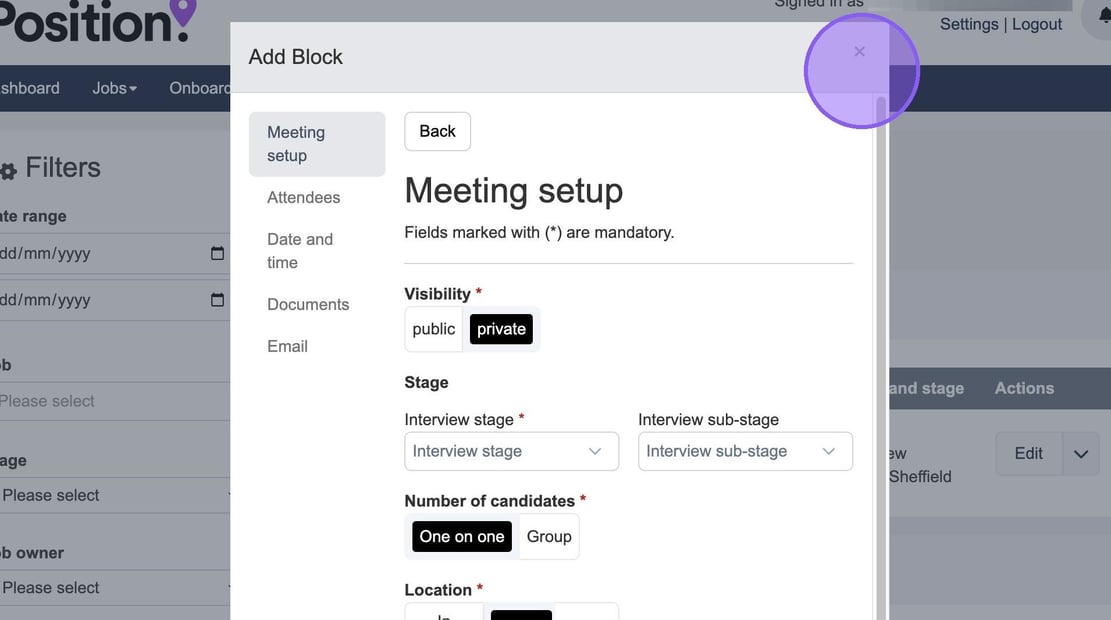Screen dimensions: 1111x620
Task: Open calendar picker on first date field
Action: (217, 254)
